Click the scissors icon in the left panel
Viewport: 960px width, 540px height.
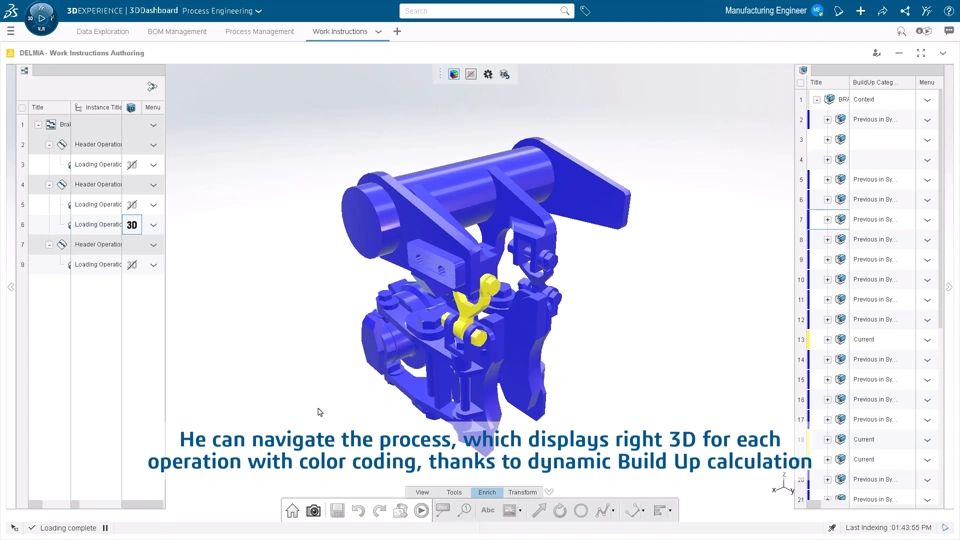pos(152,86)
